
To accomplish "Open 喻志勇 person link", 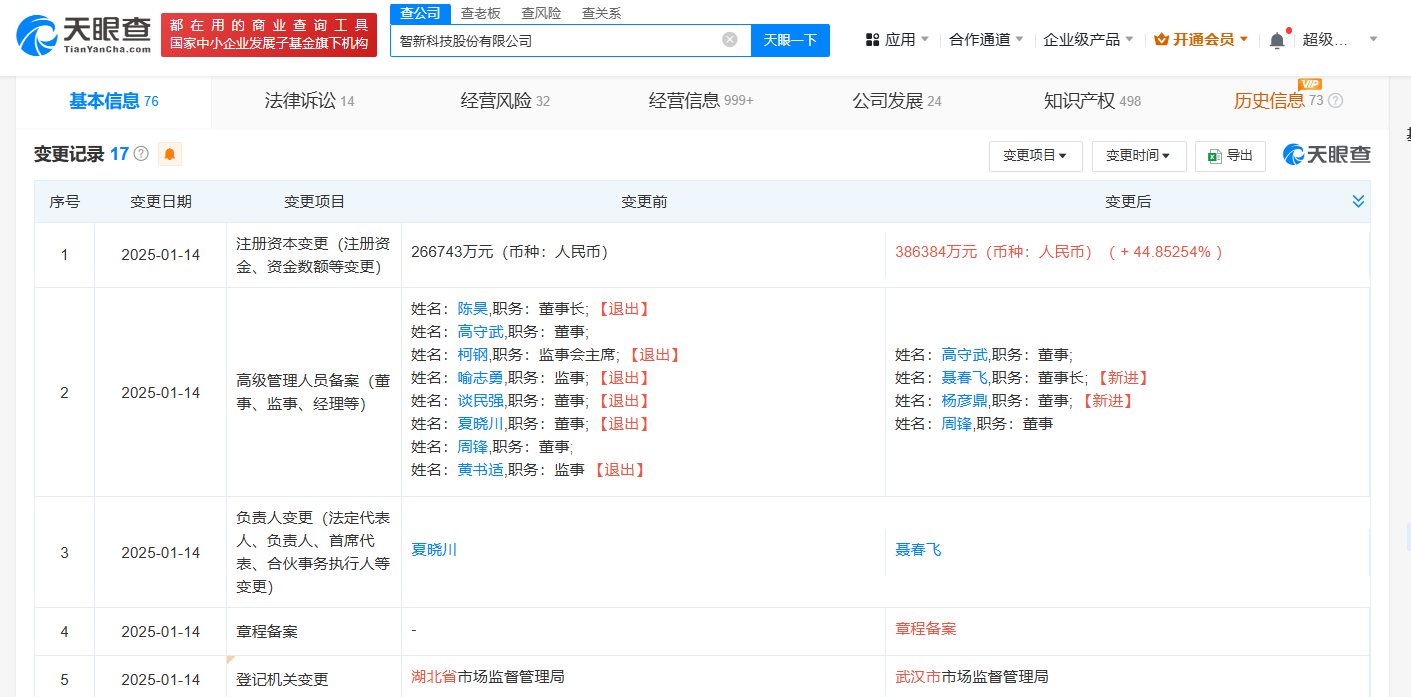I will point(481,378).
